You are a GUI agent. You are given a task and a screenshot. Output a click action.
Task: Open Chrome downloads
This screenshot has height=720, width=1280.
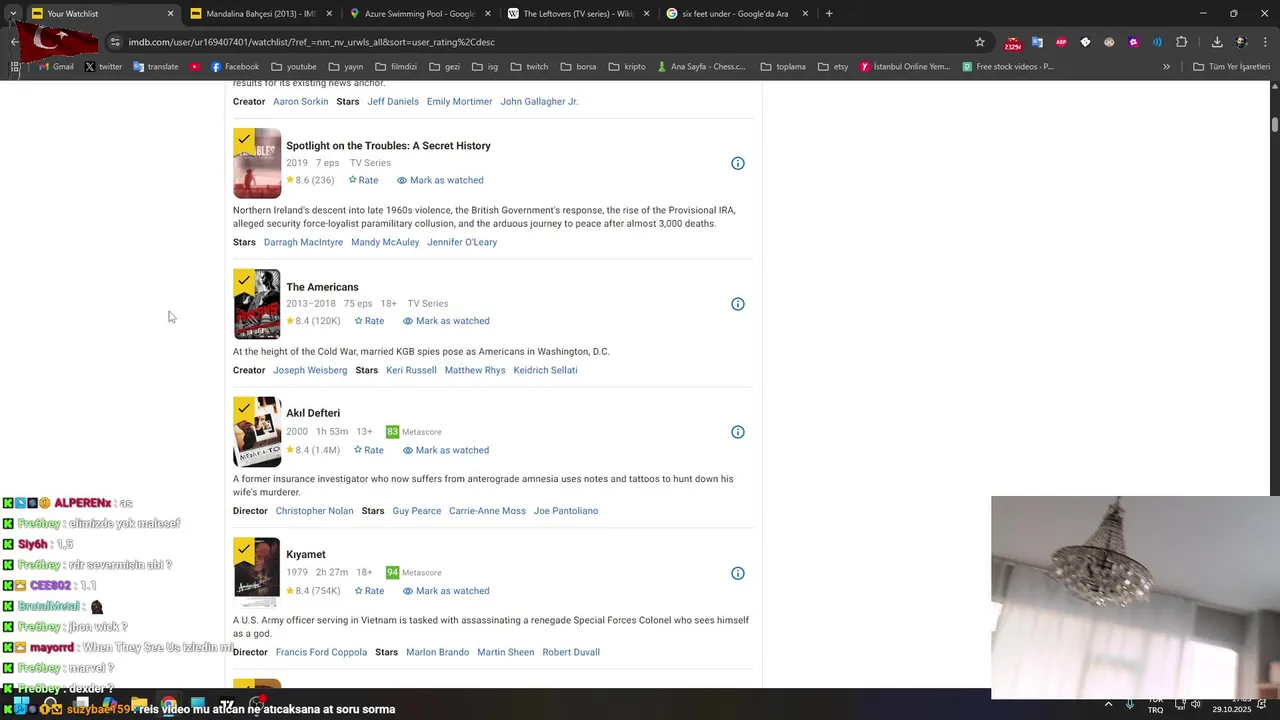pos(1217,42)
